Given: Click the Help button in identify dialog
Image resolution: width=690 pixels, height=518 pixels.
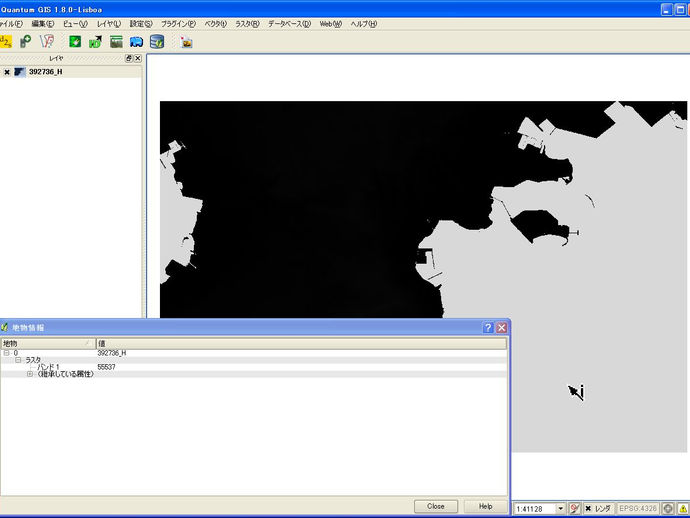Looking at the screenshot, I should pyautogui.click(x=485, y=506).
